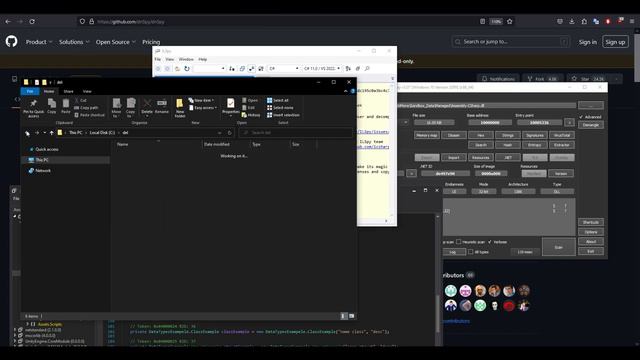Expand the GitHub Product menu
The height and width of the screenshot is (360, 640).
click(x=39, y=42)
